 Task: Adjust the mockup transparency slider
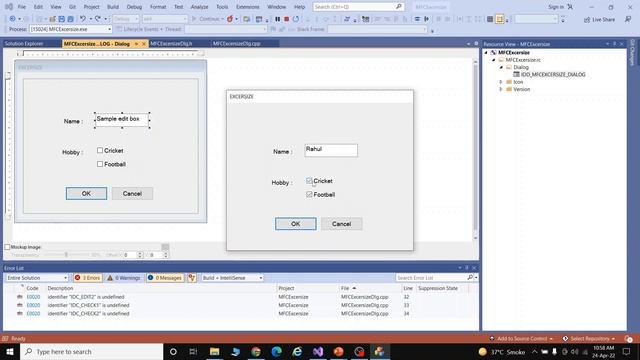click(66, 255)
